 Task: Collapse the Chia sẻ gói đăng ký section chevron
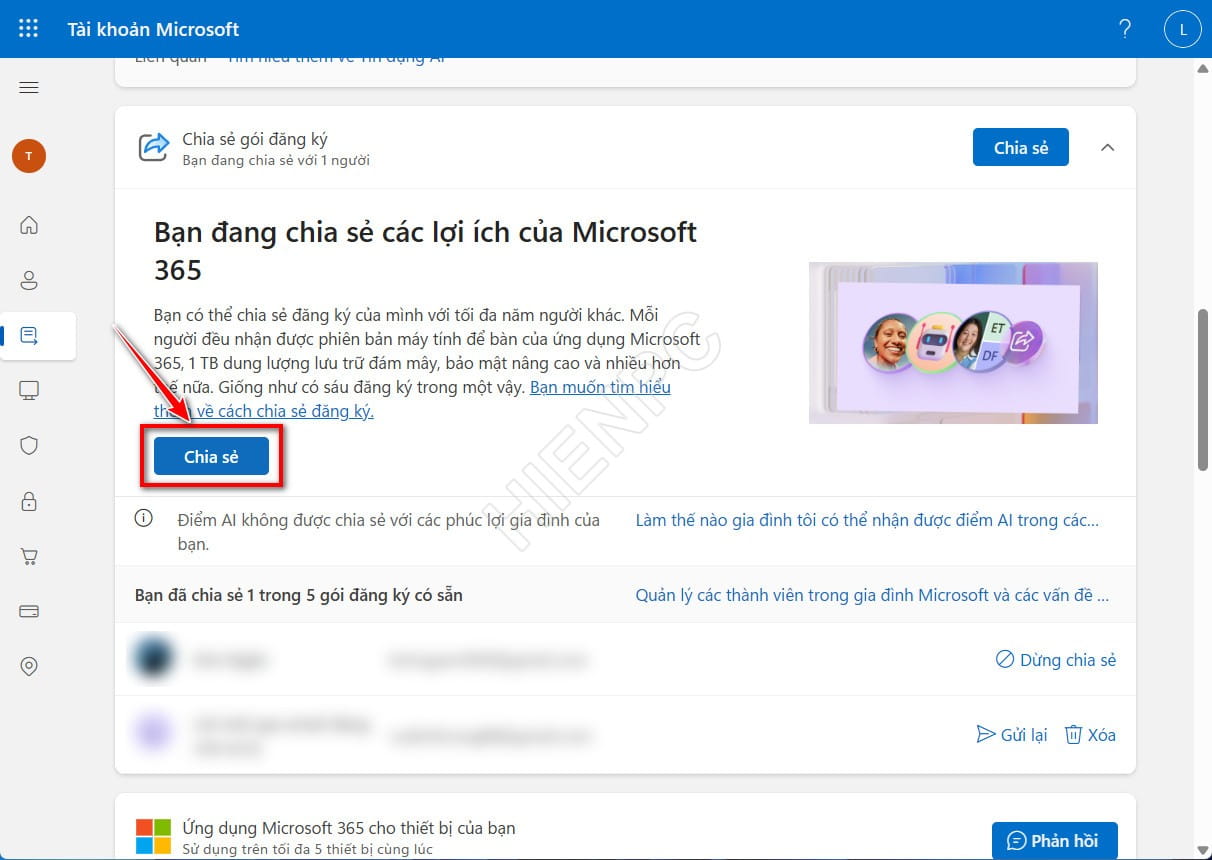(1107, 147)
